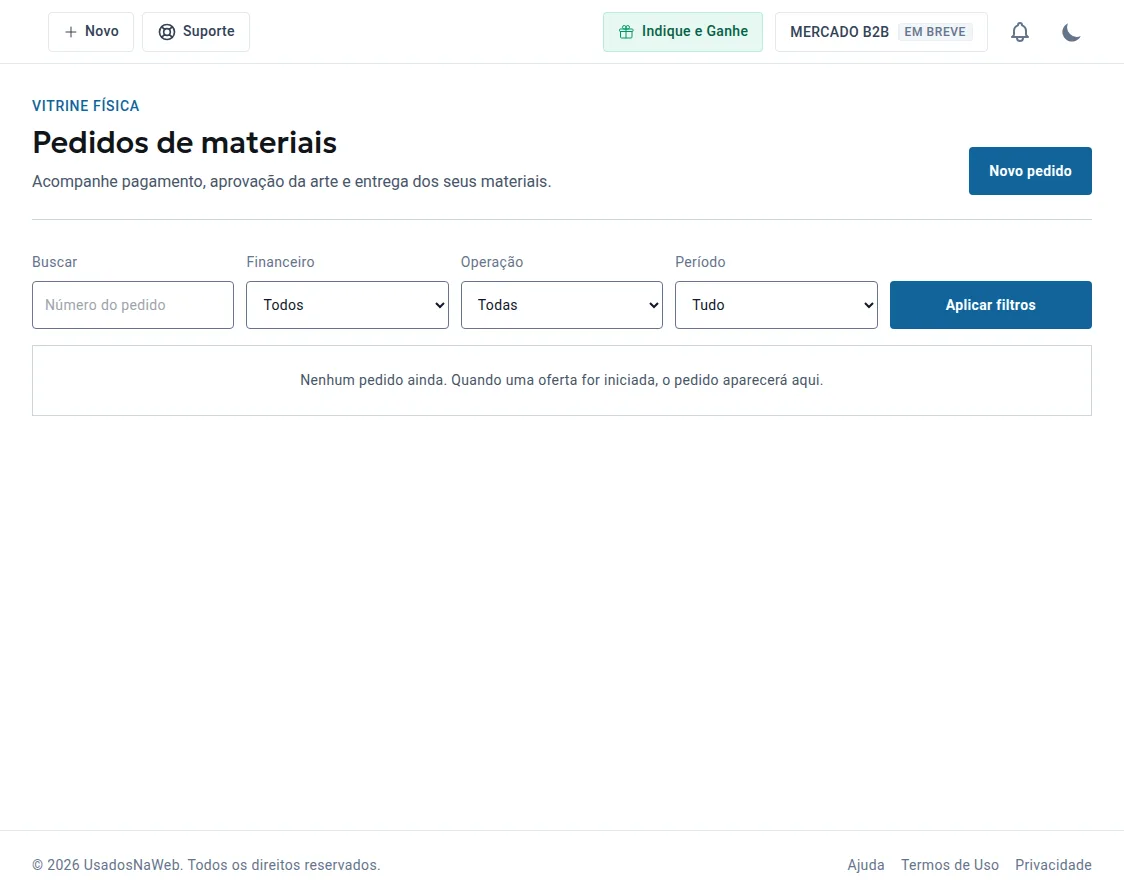Open the Período dropdown
Viewport: 1124px width, 880px height.
776,305
